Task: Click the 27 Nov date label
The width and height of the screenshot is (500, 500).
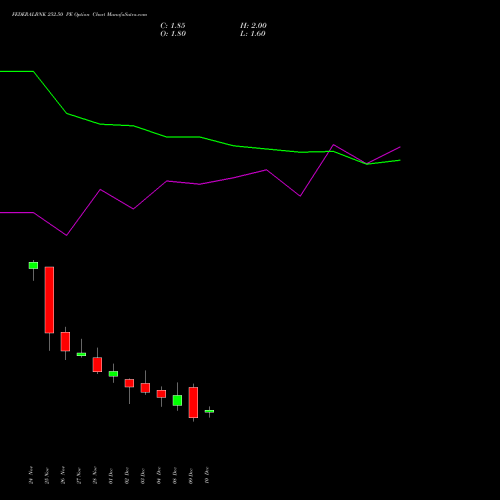Action: [79, 475]
